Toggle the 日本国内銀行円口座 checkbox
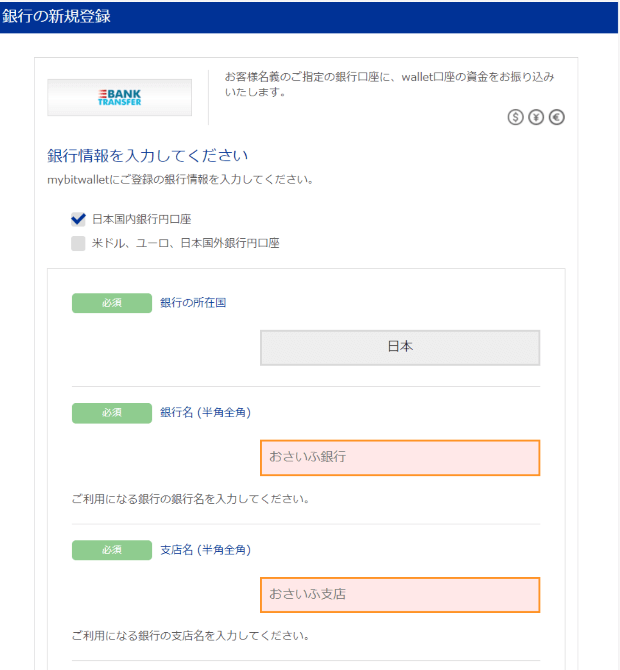Viewport: 620px width, 670px height. click(78, 219)
